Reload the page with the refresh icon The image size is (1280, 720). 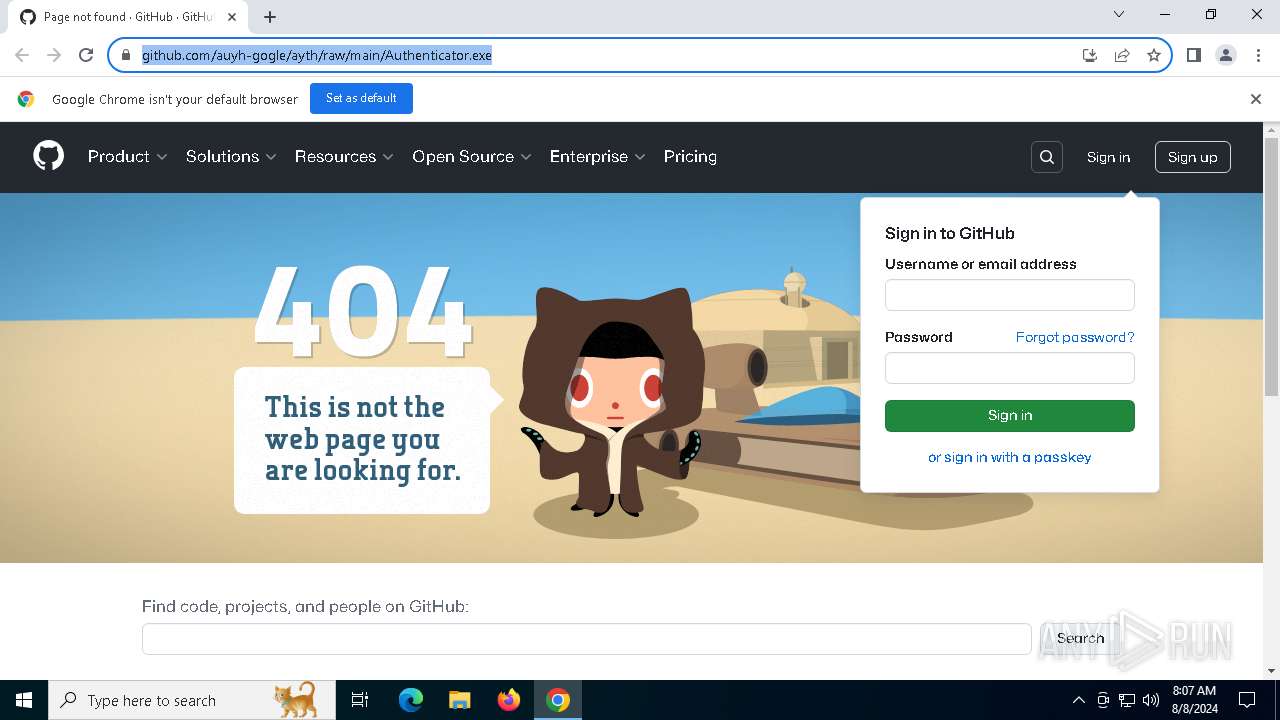click(x=86, y=55)
